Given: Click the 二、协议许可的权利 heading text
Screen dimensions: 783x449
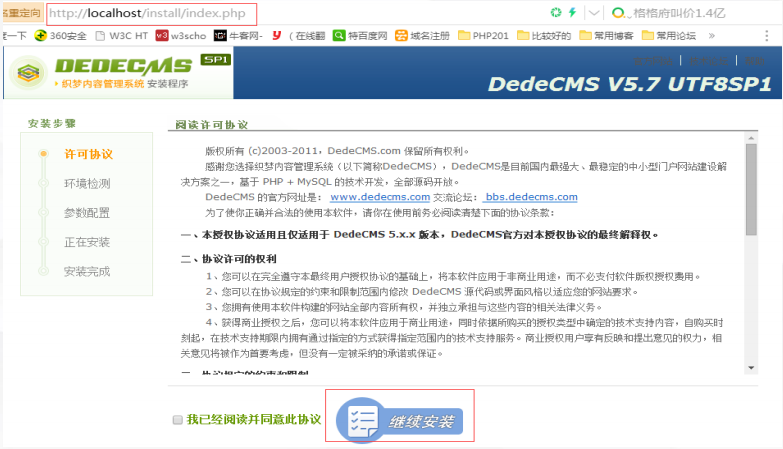Looking at the screenshot, I should pyautogui.click(x=229, y=259).
